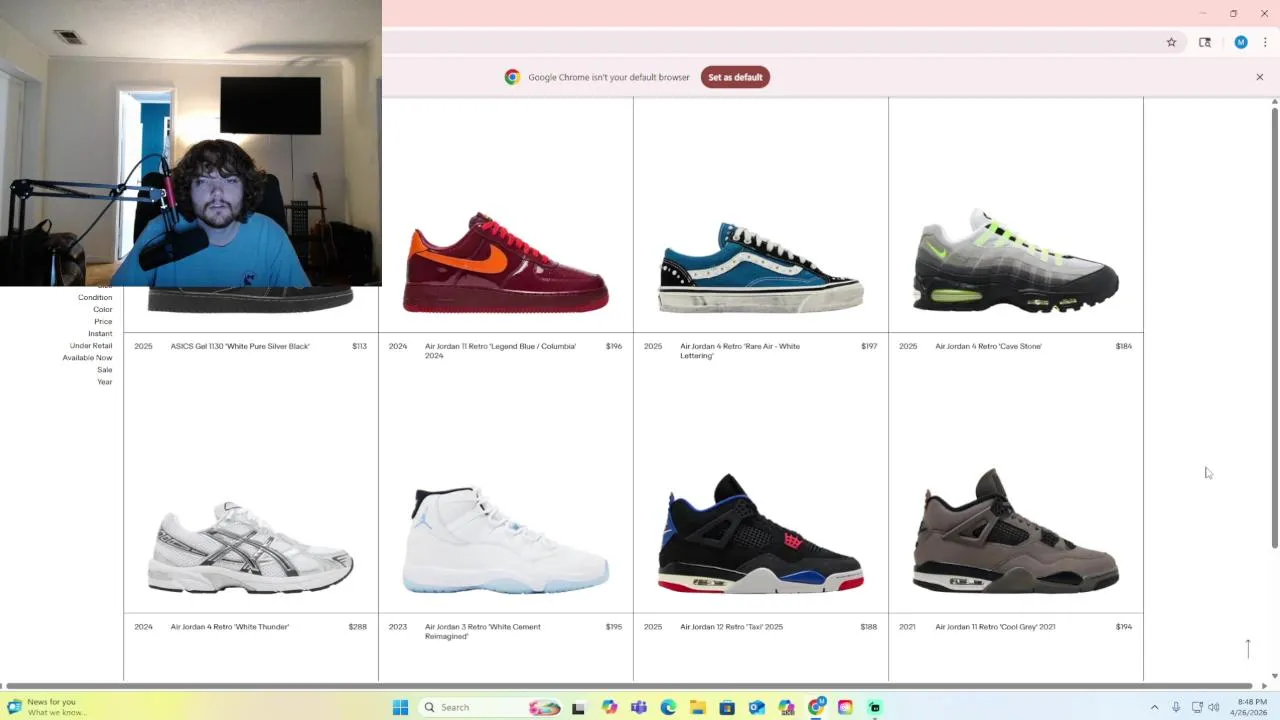Click the icon next to the bookmark star
The height and width of the screenshot is (720, 1280).
1205,42
